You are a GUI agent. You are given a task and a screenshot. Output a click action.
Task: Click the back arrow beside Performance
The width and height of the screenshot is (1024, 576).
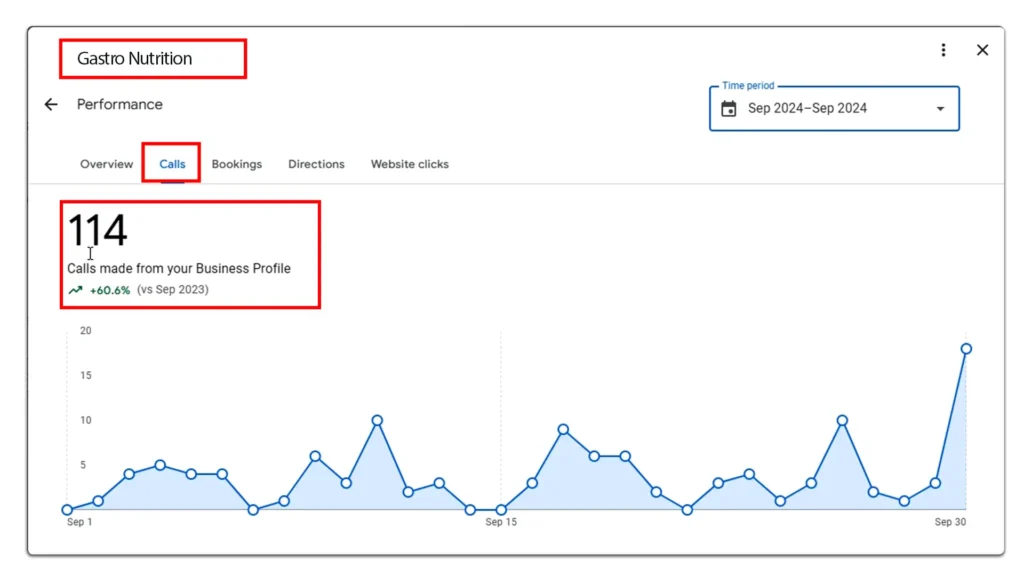coord(51,104)
